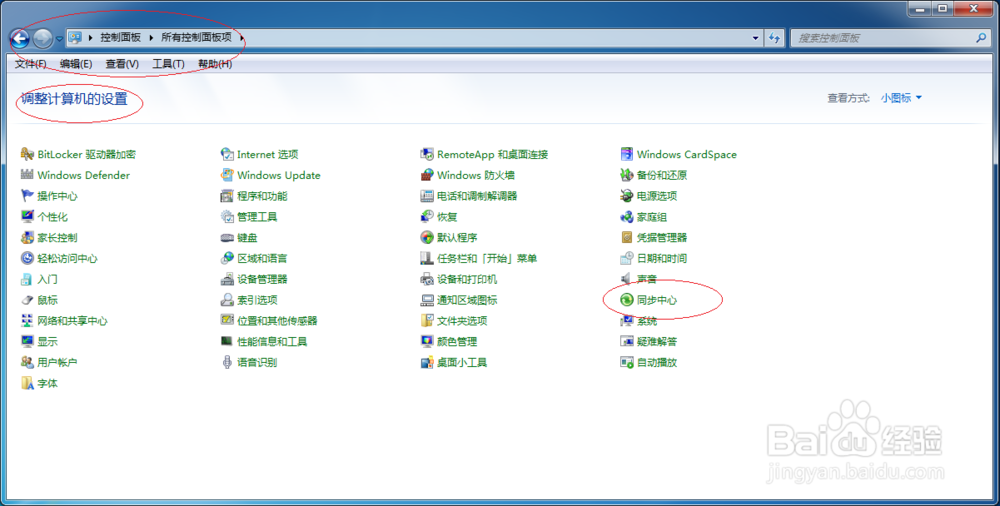Click the refresh button beside address bar
The image size is (1000, 506).
click(774, 38)
